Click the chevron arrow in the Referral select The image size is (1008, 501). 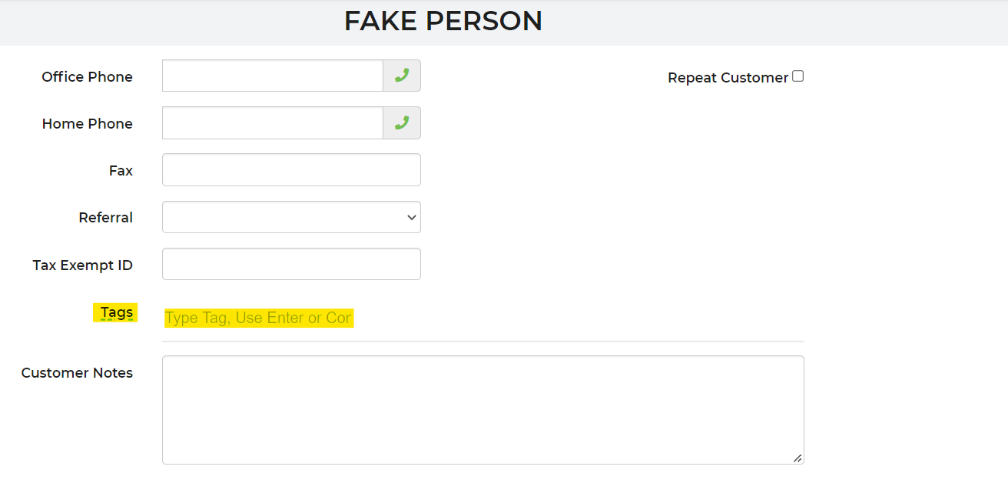pyautogui.click(x=411, y=217)
